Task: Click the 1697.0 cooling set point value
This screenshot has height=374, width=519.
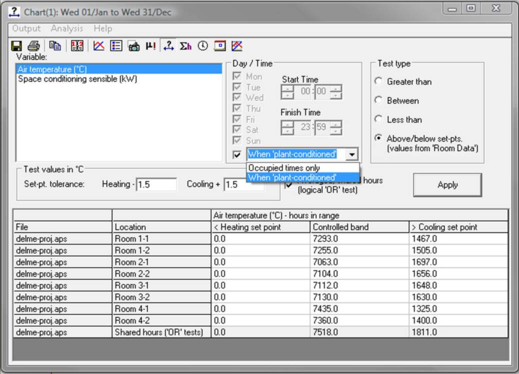Action: point(458,262)
